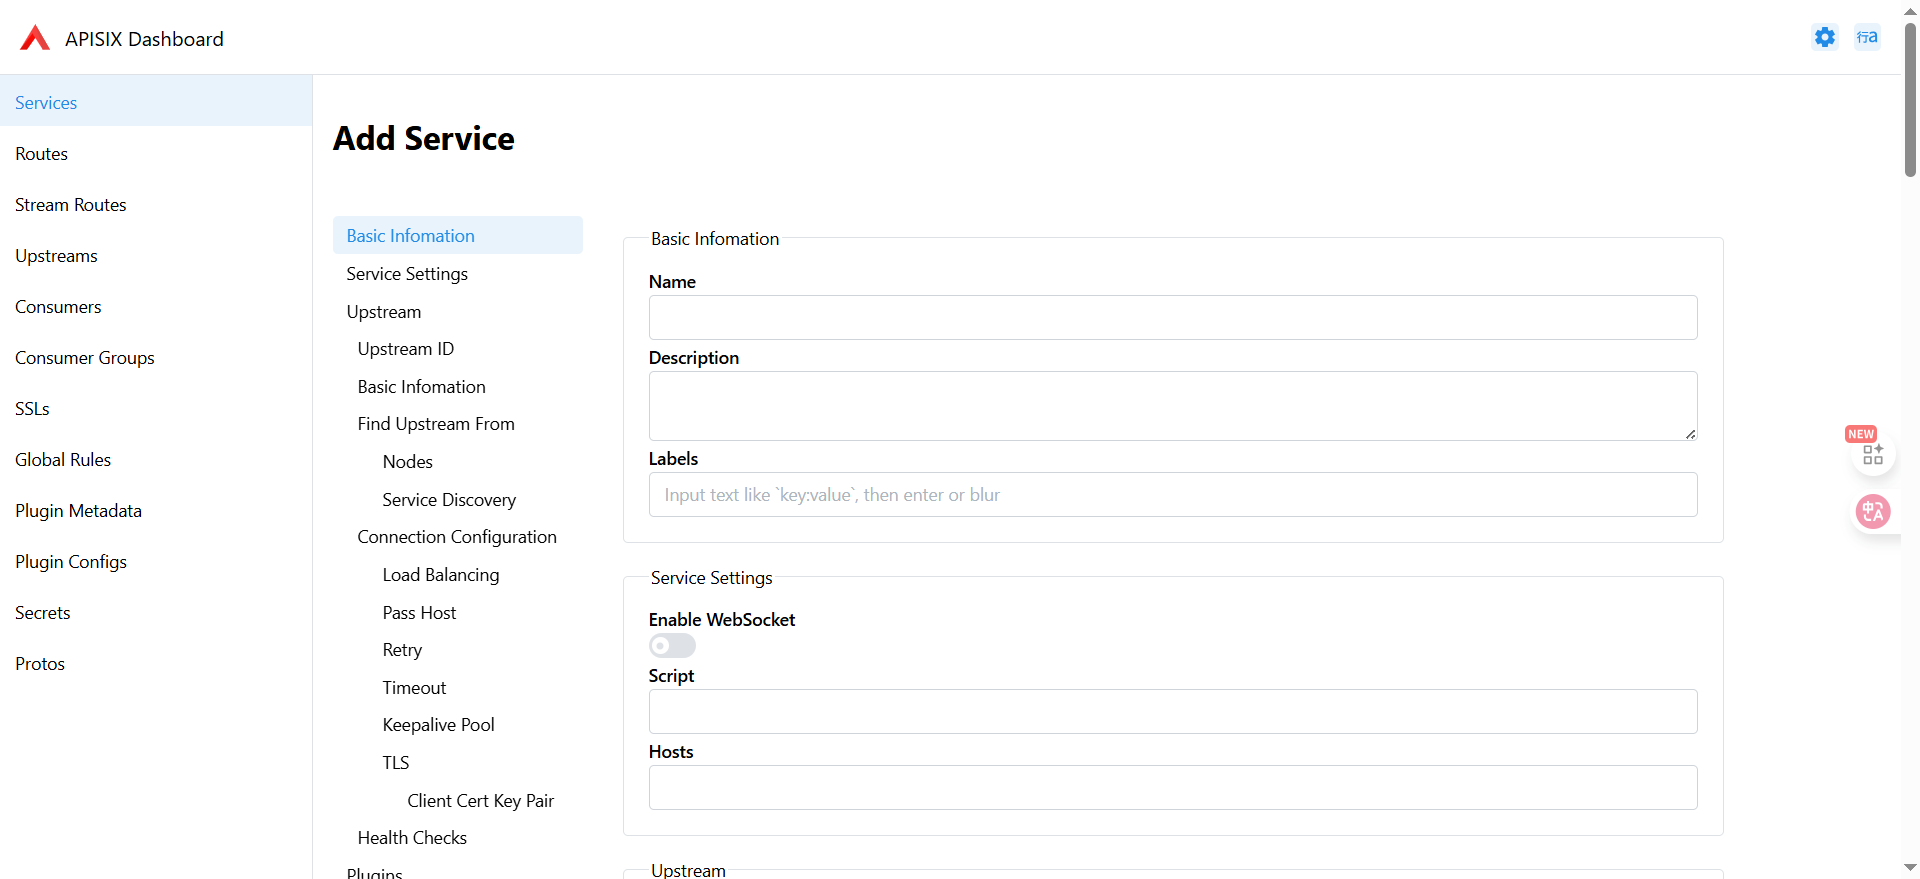The image size is (1920, 879).
Task: Jump to Basic Infomation highlighted anchor
Action: tap(458, 235)
